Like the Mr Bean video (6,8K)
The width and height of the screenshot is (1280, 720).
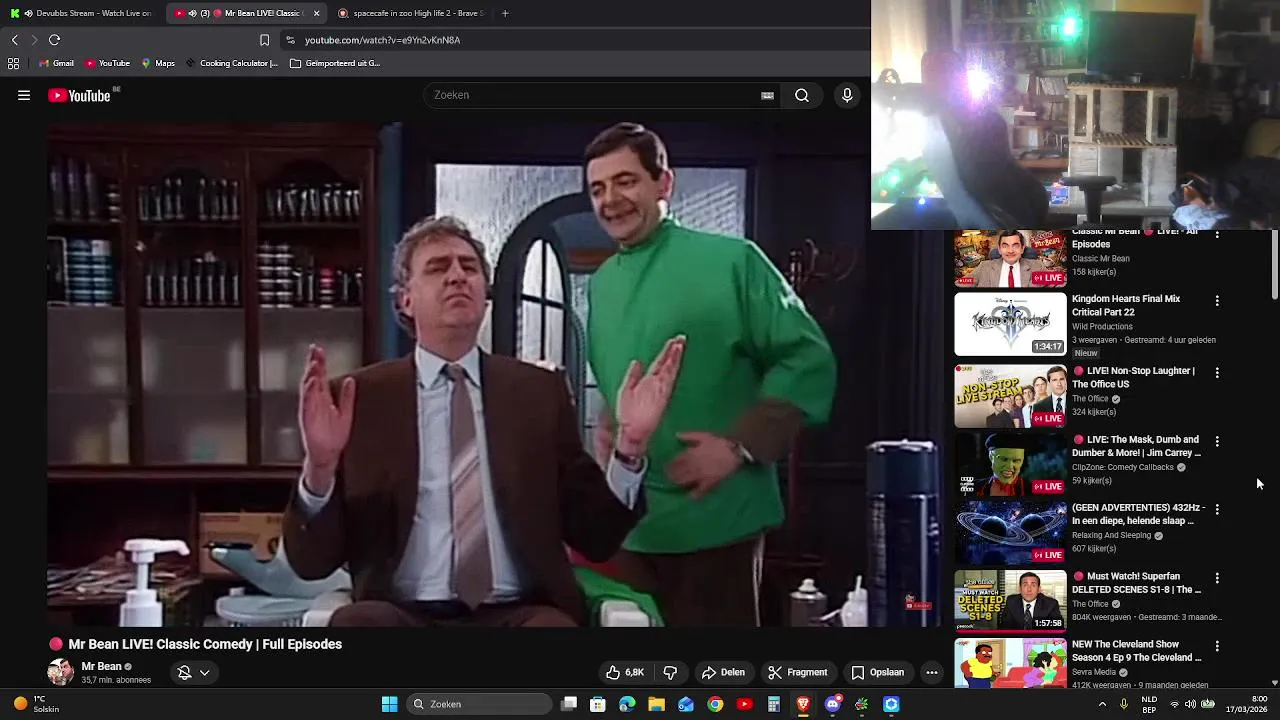pyautogui.click(x=624, y=672)
